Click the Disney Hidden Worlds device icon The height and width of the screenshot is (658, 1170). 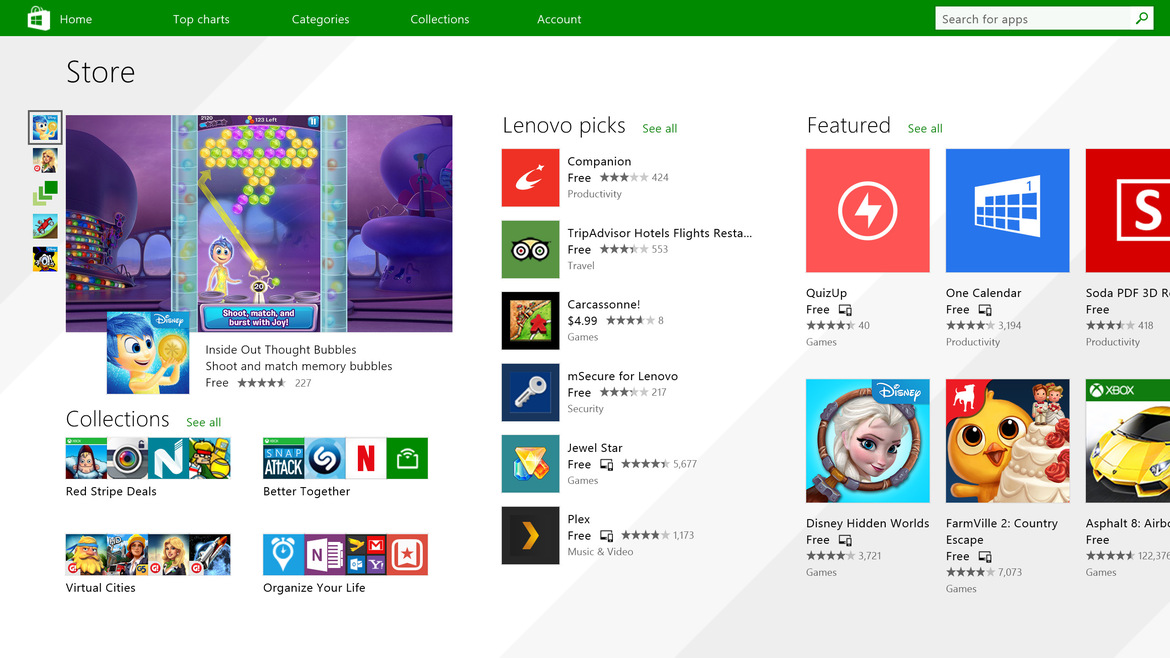pyautogui.click(x=845, y=540)
